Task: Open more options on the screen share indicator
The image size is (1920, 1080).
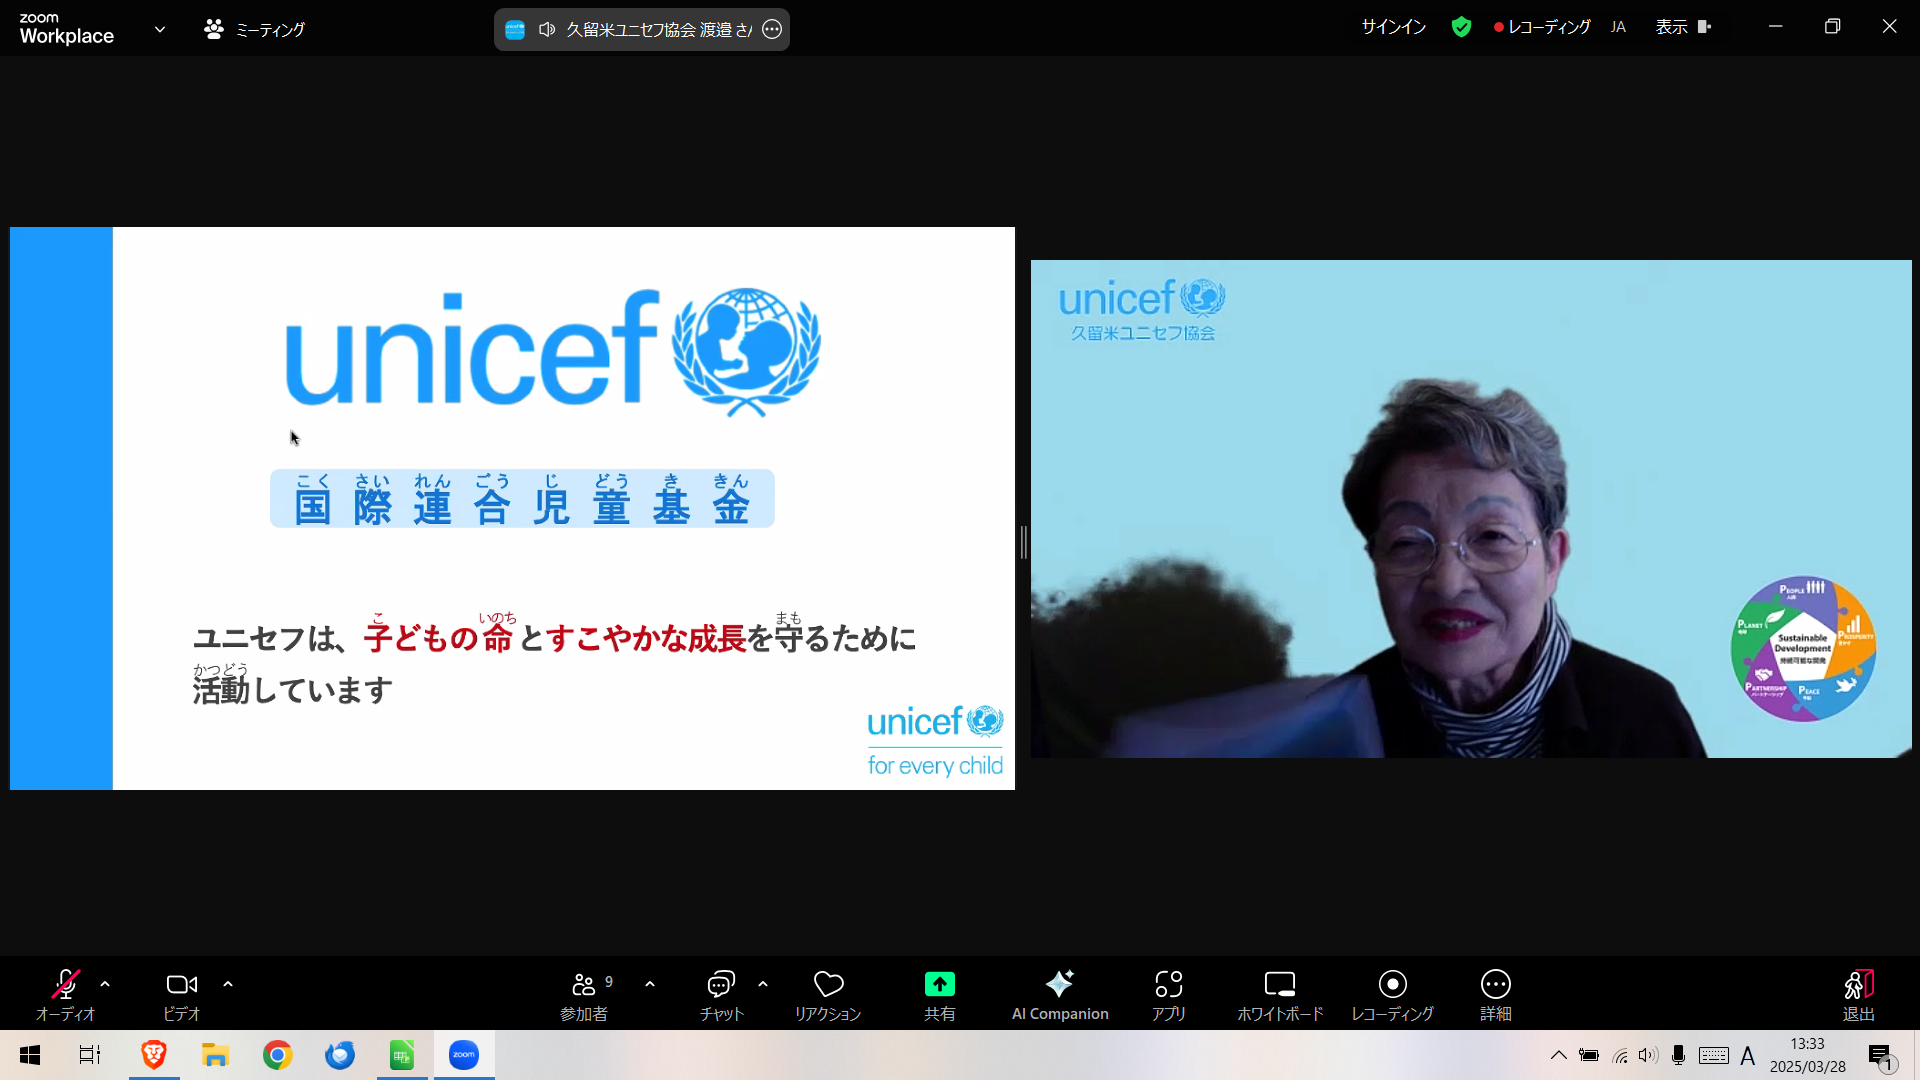Action: [x=772, y=30]
